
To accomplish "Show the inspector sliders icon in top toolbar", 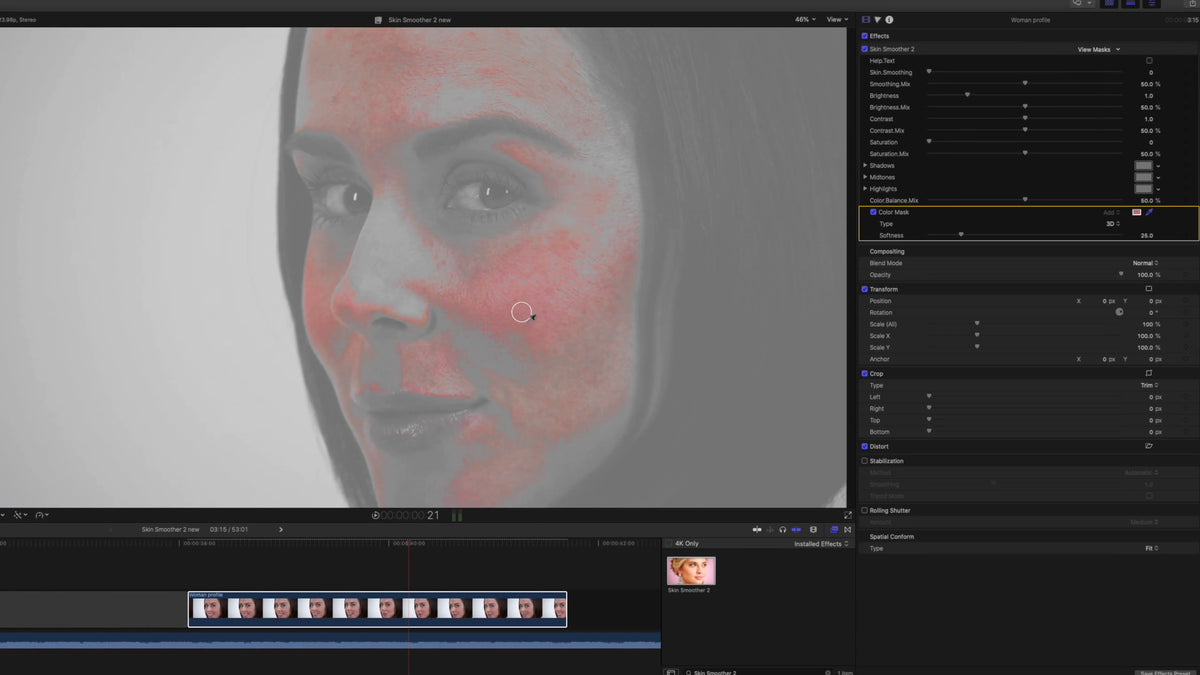I will [1152, 3].
